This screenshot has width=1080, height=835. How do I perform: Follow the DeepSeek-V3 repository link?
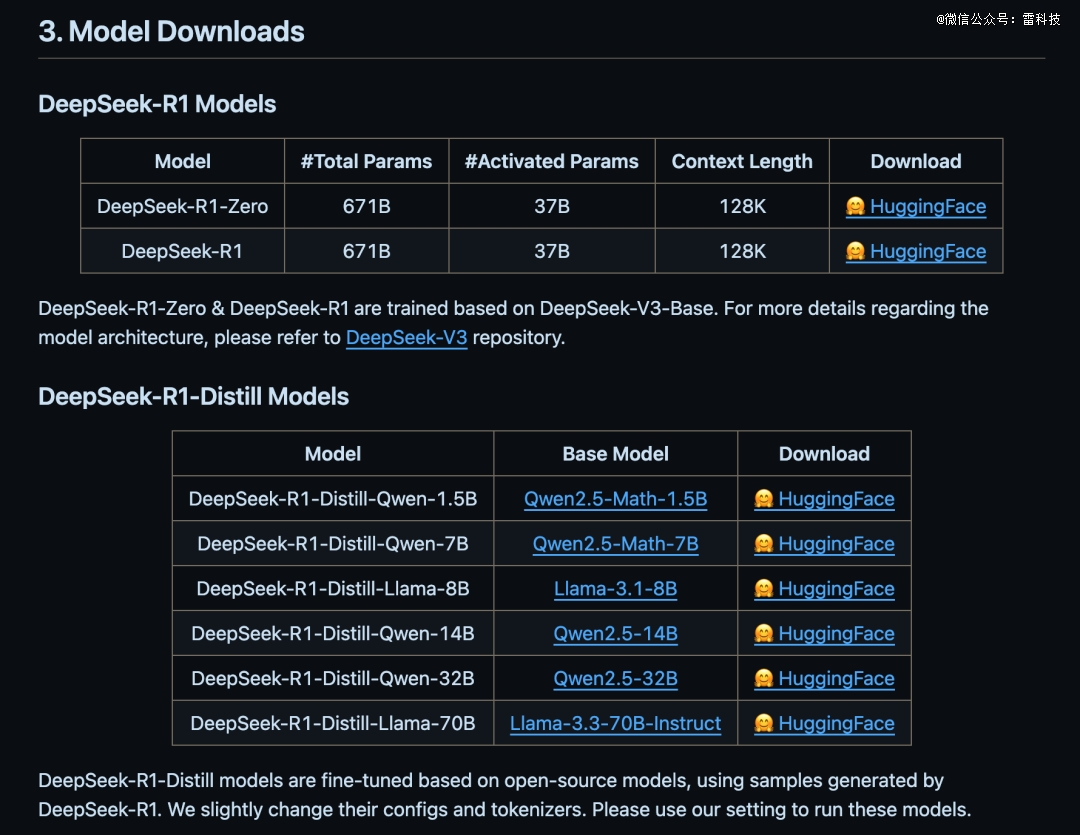pyautogui.click(x=406, y=338)
